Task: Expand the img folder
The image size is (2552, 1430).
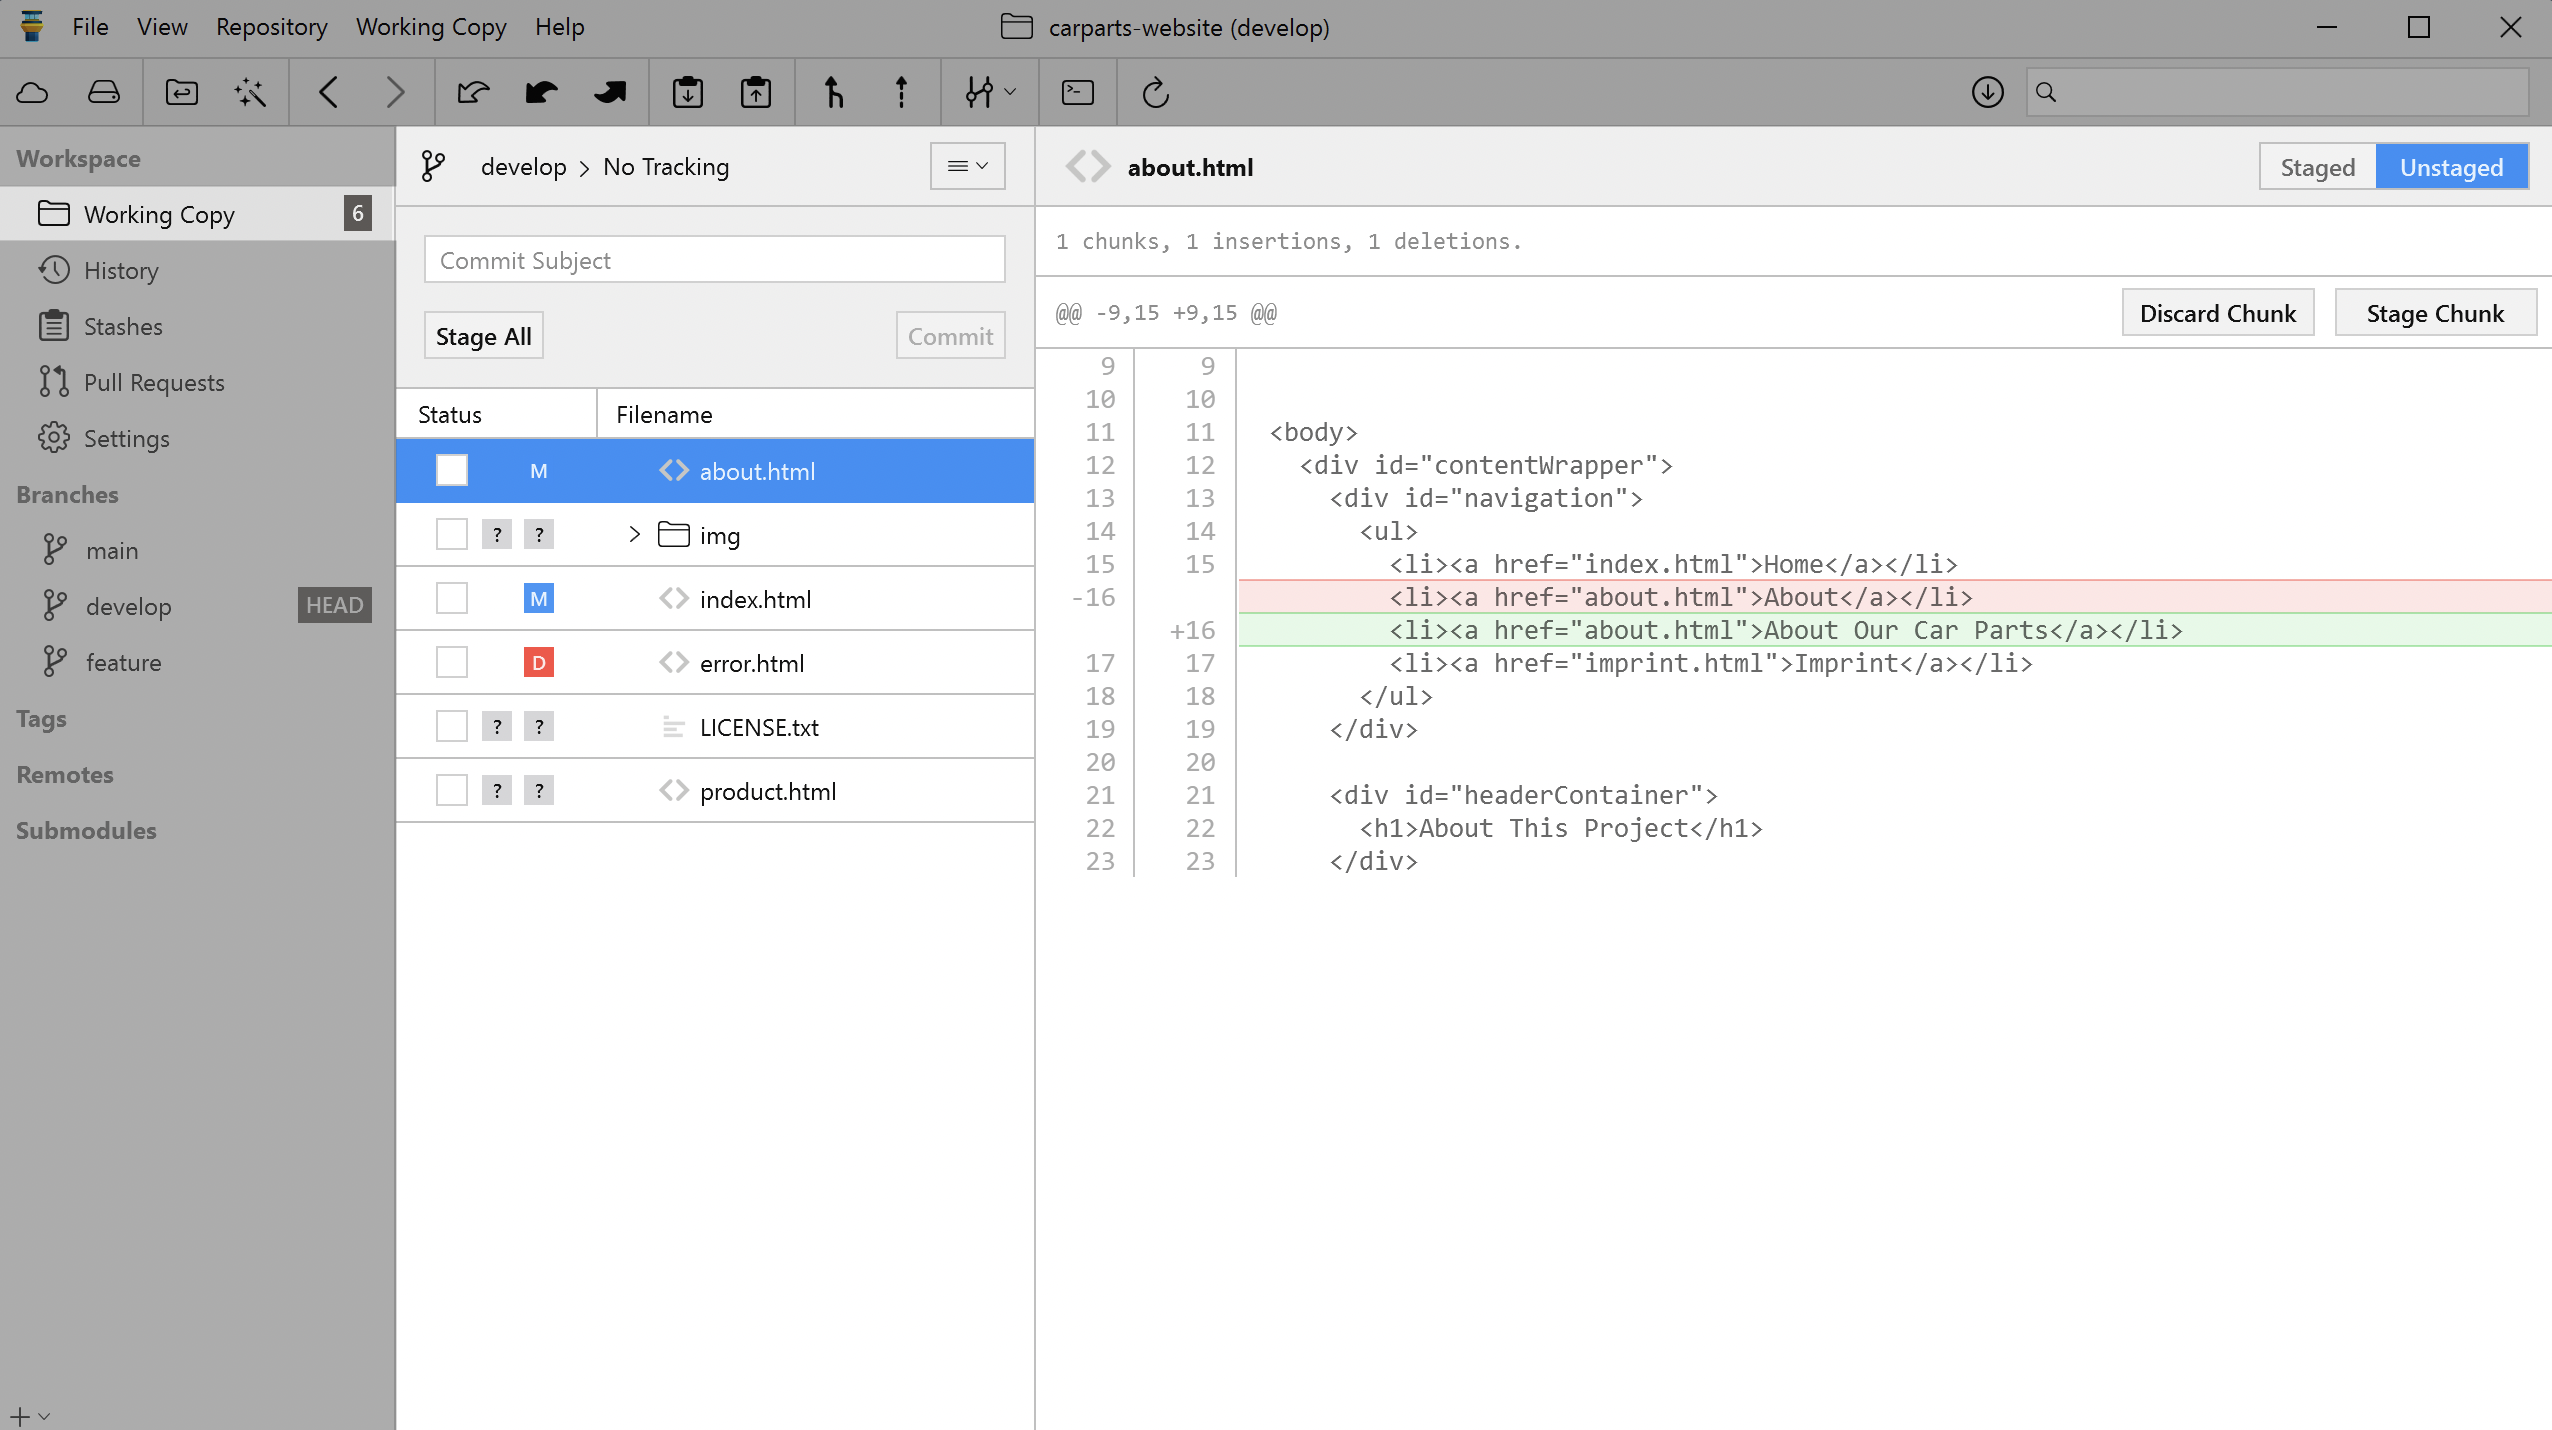Action: pos(634,535)
